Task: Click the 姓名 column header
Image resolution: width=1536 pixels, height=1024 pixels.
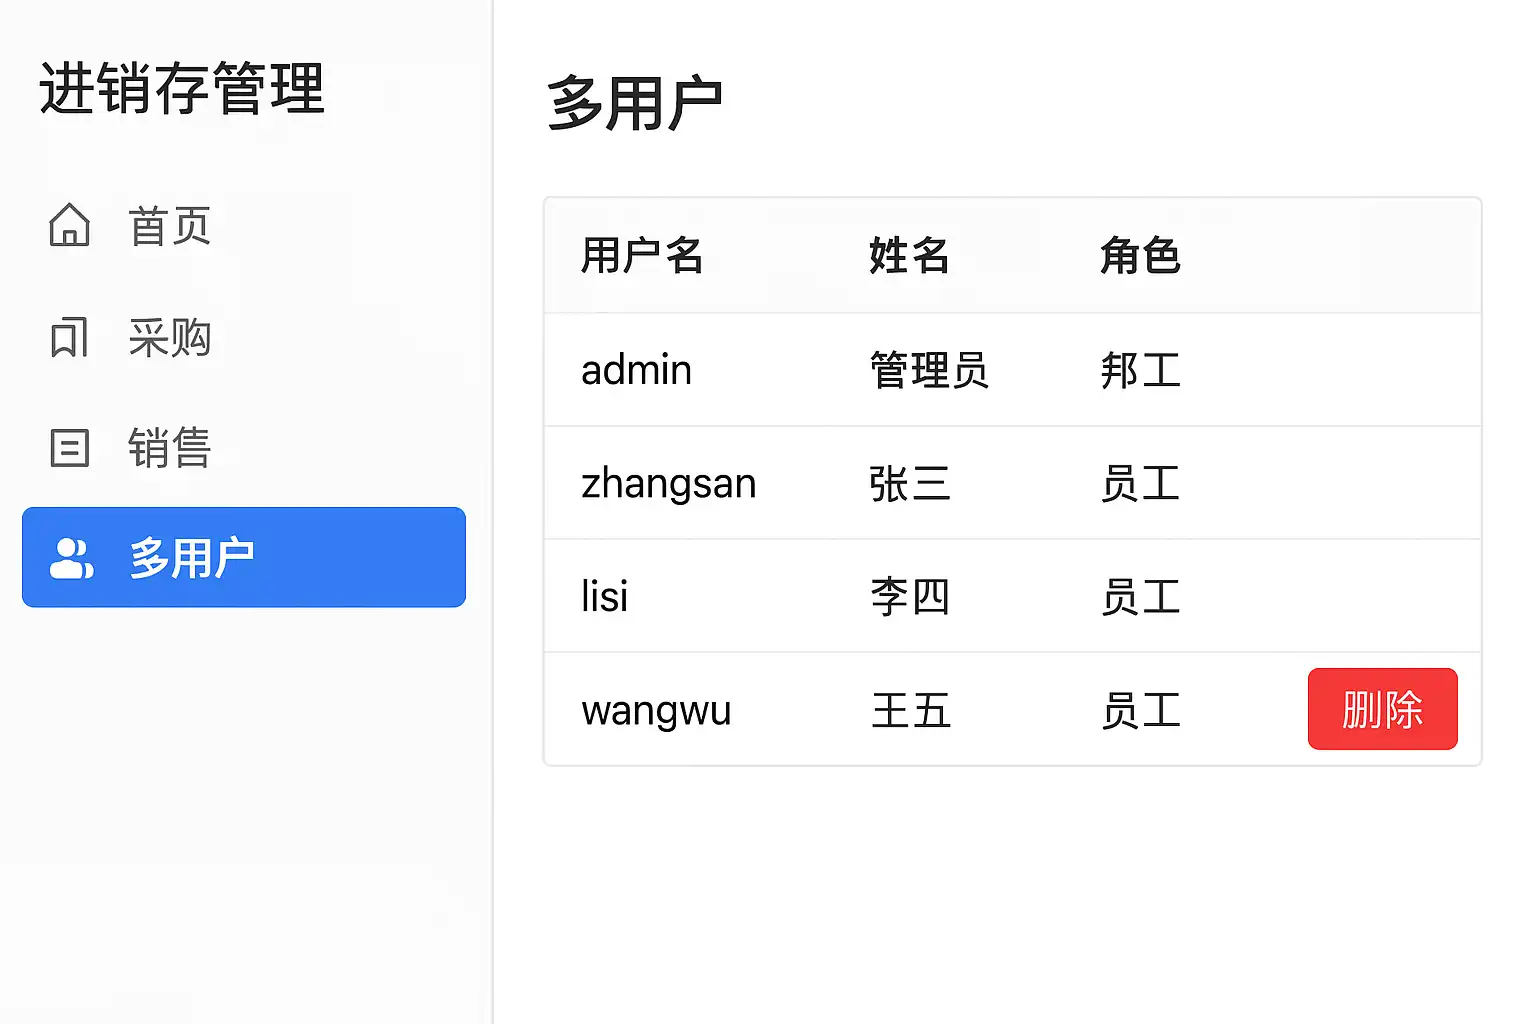Action: (x=909, y=256)
